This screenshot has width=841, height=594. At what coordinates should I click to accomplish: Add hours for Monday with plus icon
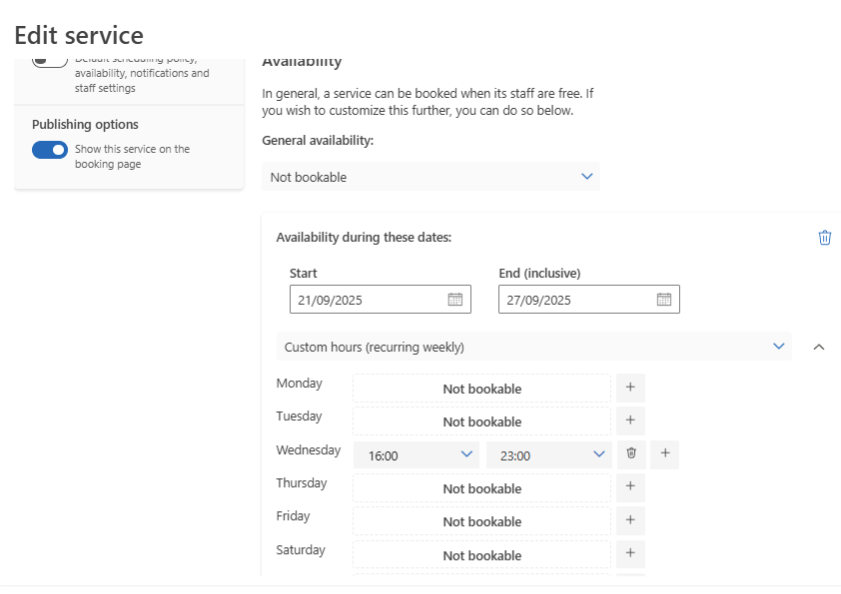pos(630,388)
